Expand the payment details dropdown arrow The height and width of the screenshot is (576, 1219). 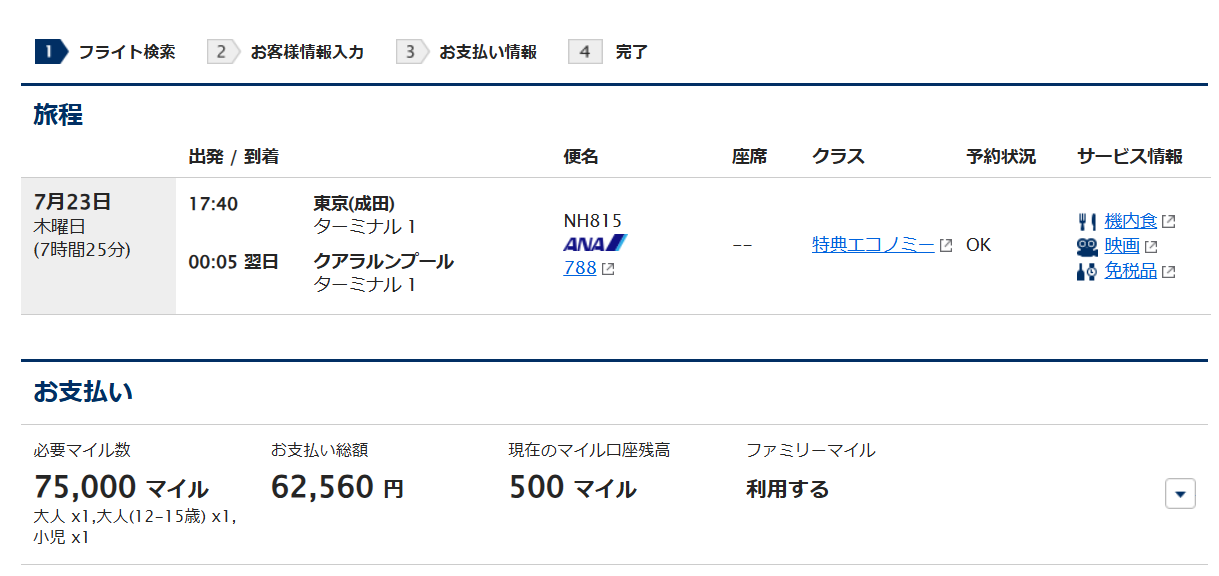pyautogui.click(x=1180, y=493)
